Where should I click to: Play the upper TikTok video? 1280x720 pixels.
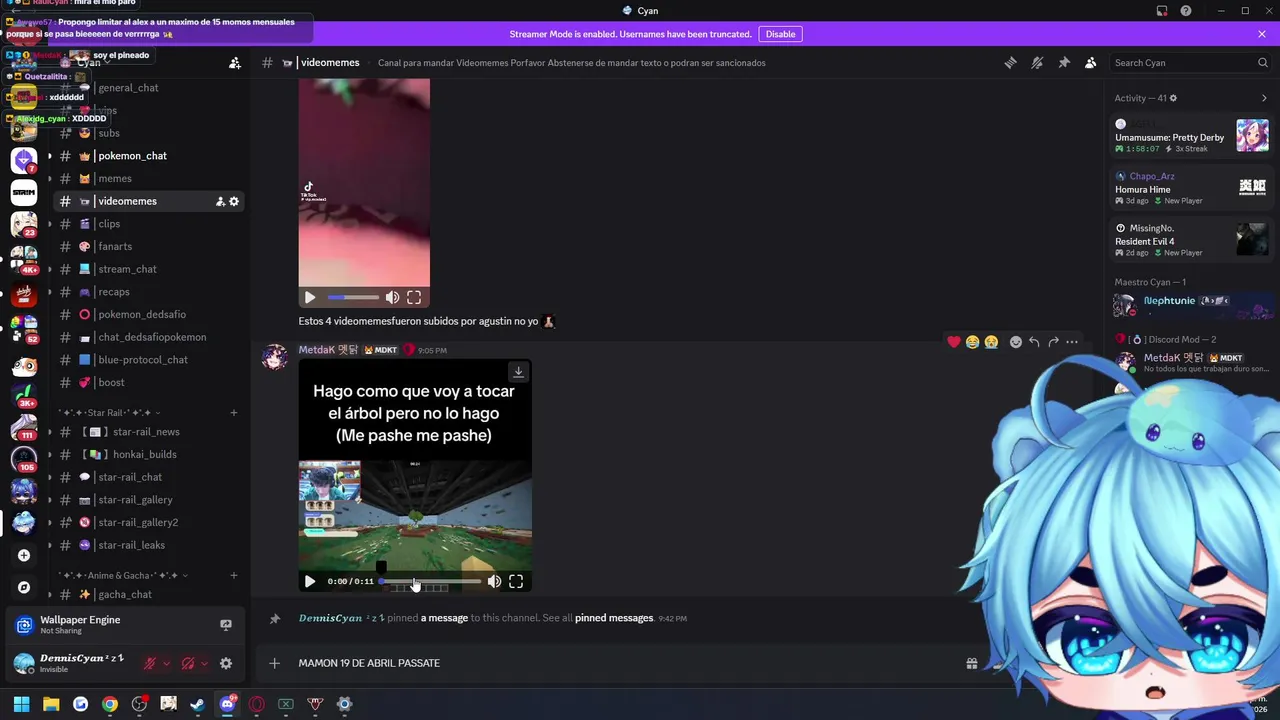310,297
